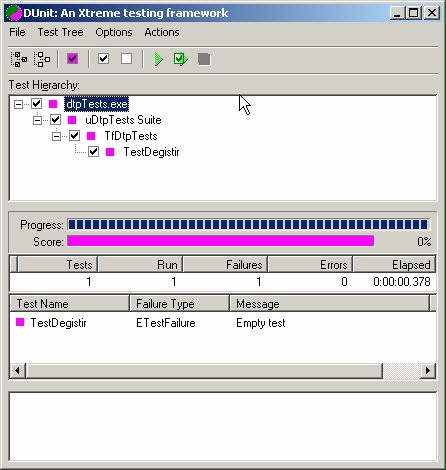Viewport: 446px width, 470px height.
Task: Uncheck the TestDegistir tree checkbox
Action: point(93,152)
